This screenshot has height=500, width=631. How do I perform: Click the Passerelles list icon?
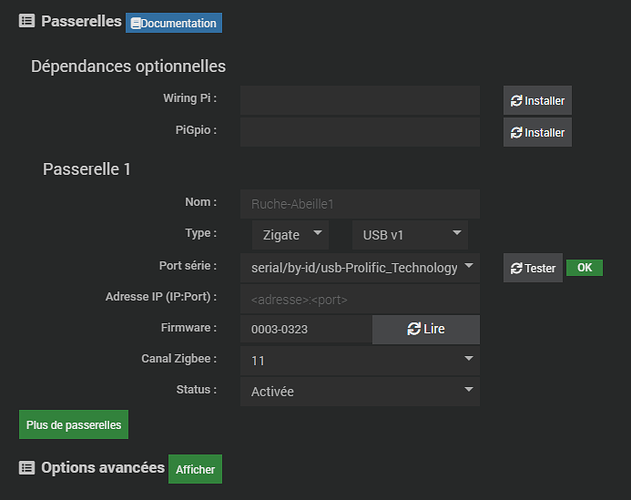coord(27,21)
